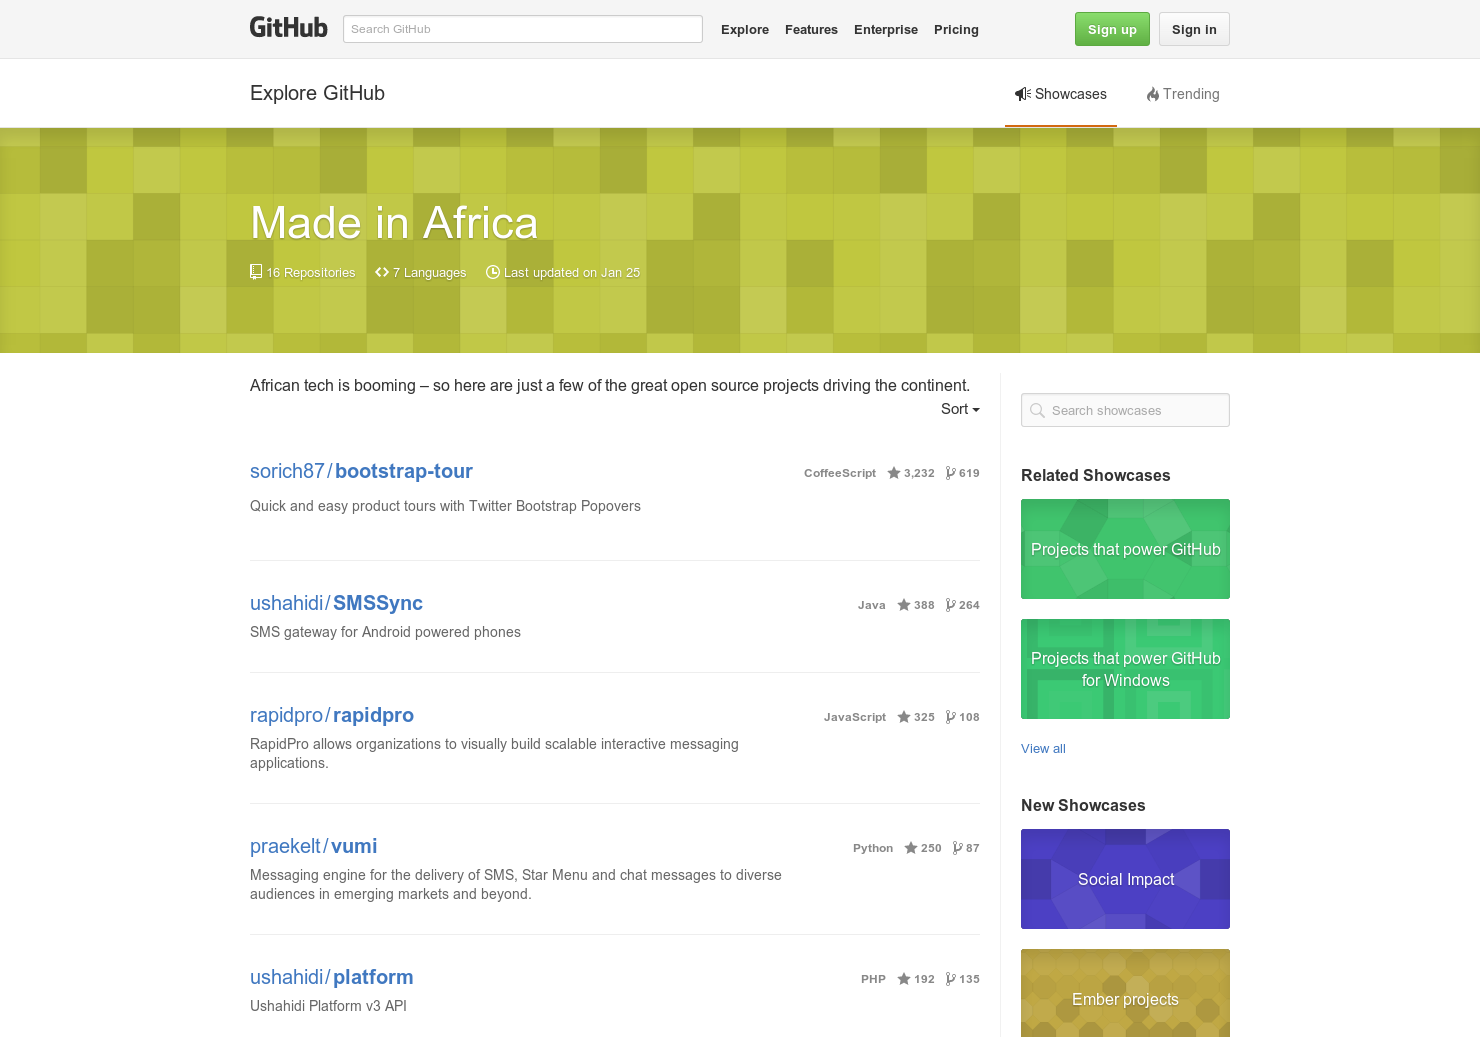Click the repository icon beside 16 Repositories
Viewport: 1480px width, 1037px height.
[256, 272]
